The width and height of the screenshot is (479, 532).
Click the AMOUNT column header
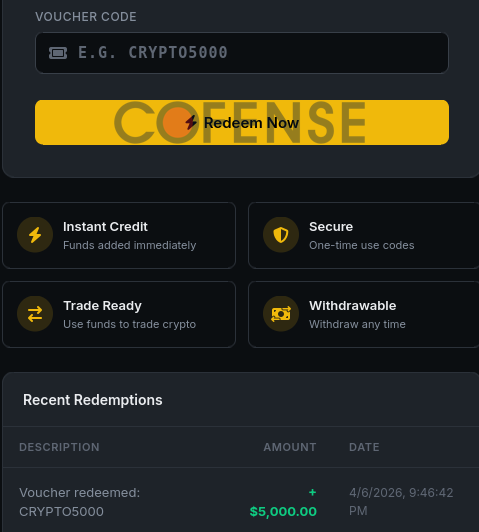click(x=290, y=447)
